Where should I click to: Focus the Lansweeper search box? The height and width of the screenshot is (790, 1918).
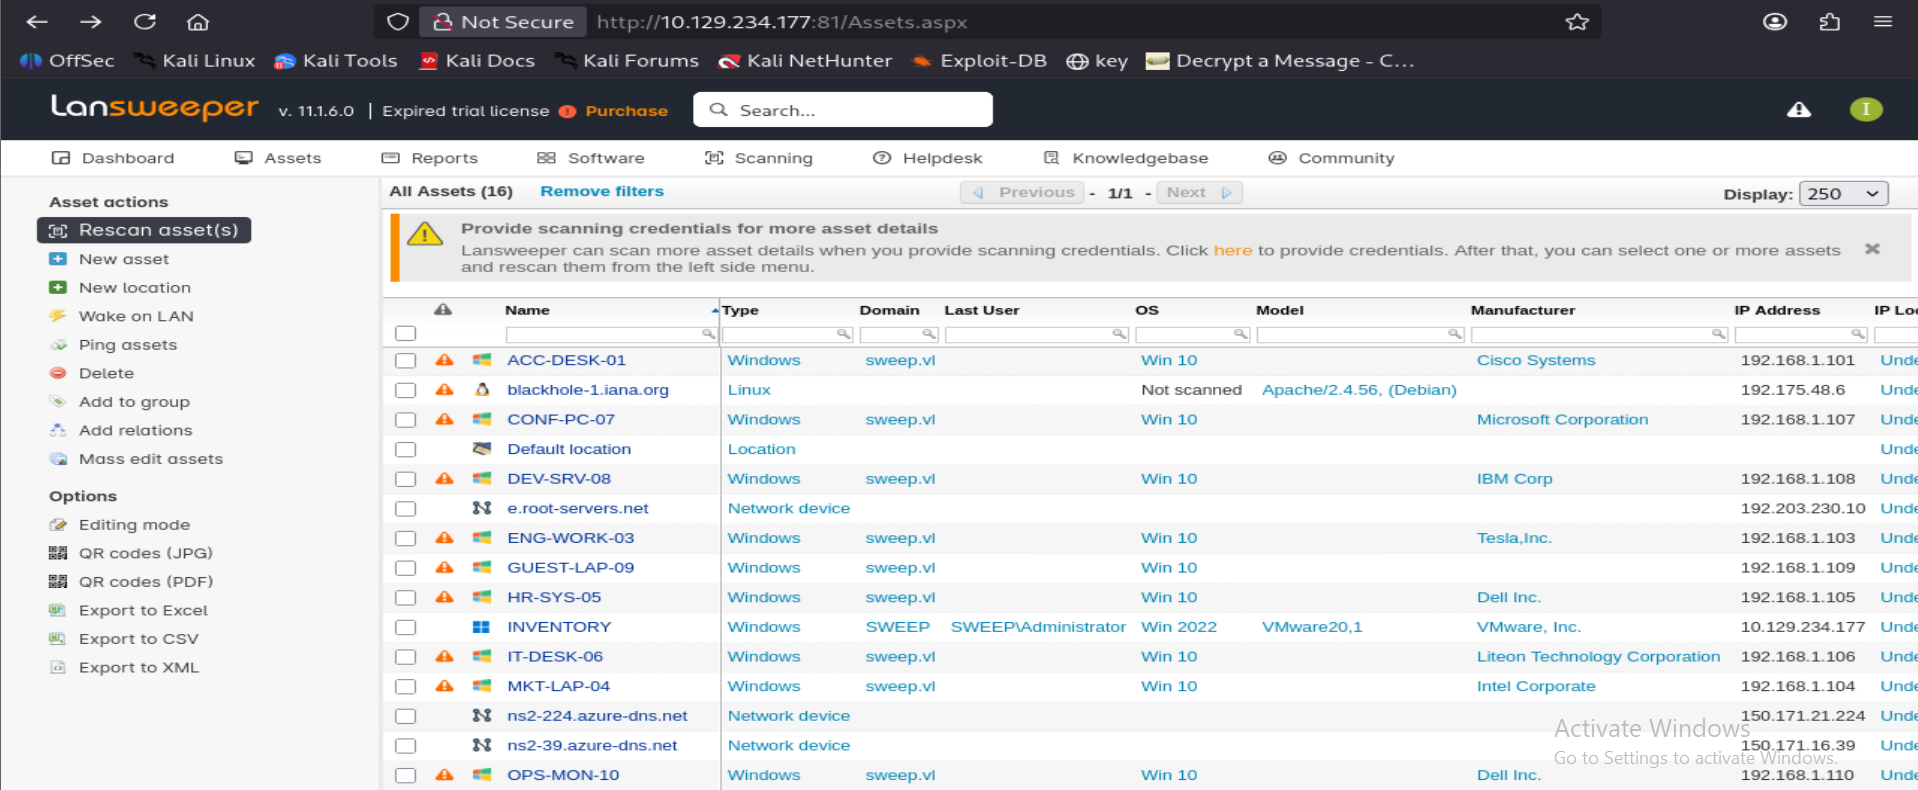click(843, 110)
